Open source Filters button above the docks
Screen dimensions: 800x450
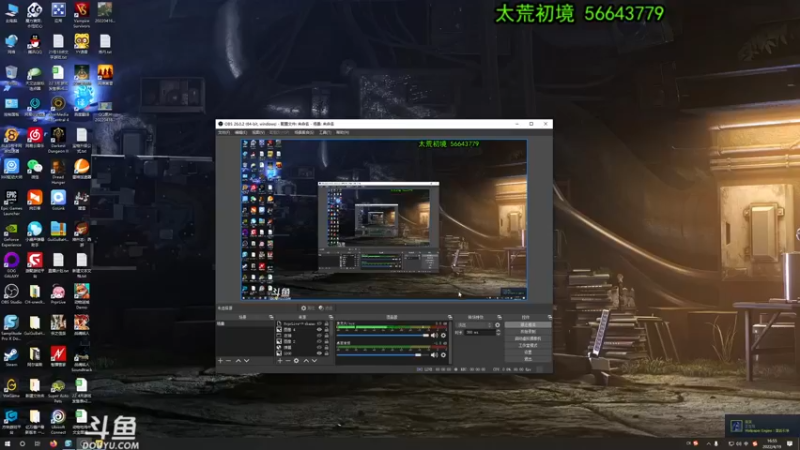(326, 308)
